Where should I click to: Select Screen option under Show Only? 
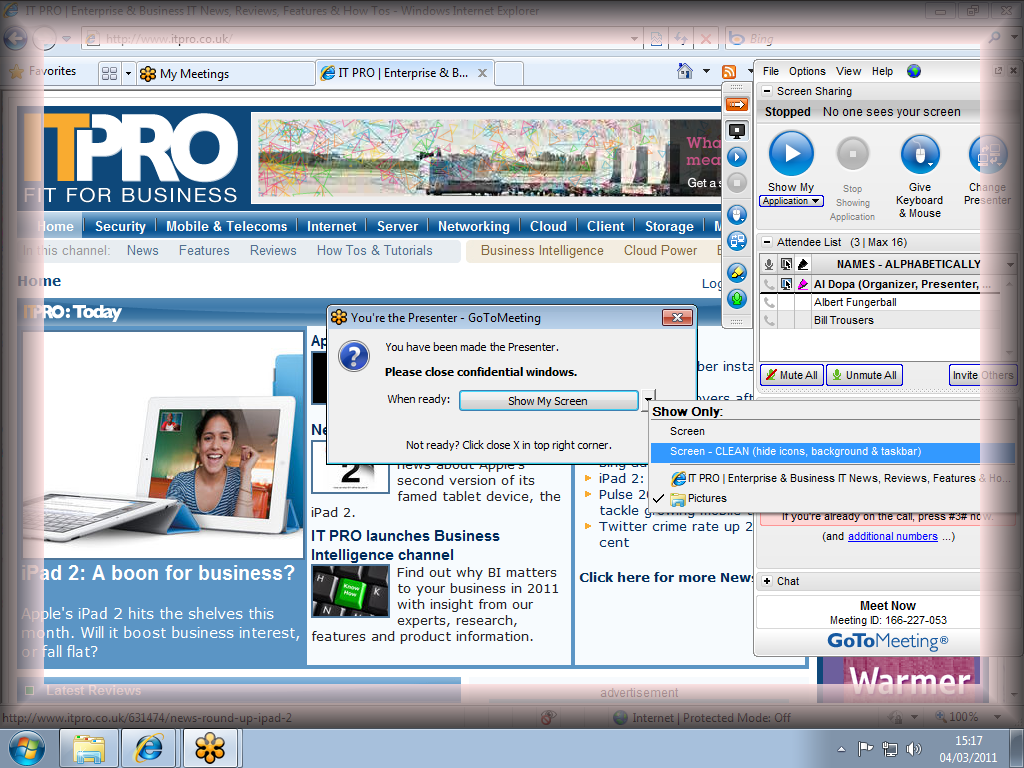coord(833,432)
